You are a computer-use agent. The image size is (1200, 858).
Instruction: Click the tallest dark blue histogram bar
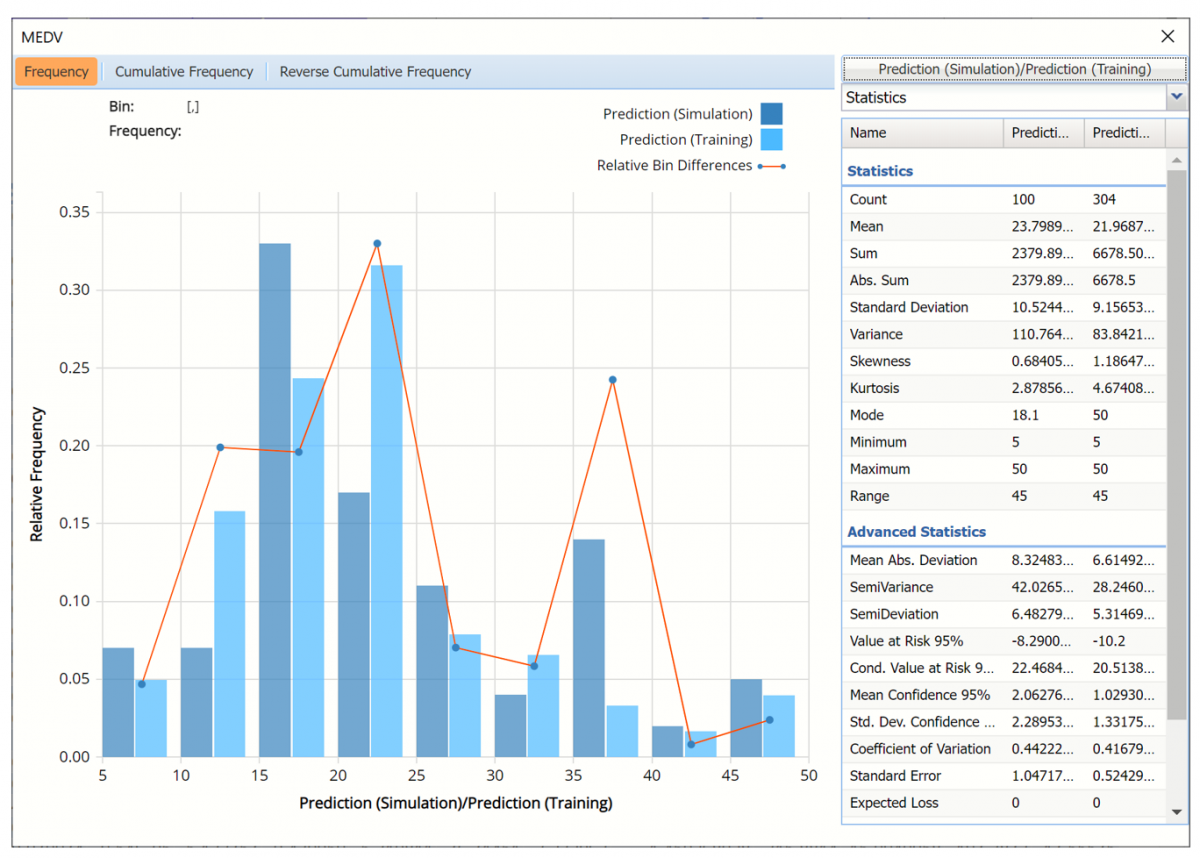pos(274,500)
